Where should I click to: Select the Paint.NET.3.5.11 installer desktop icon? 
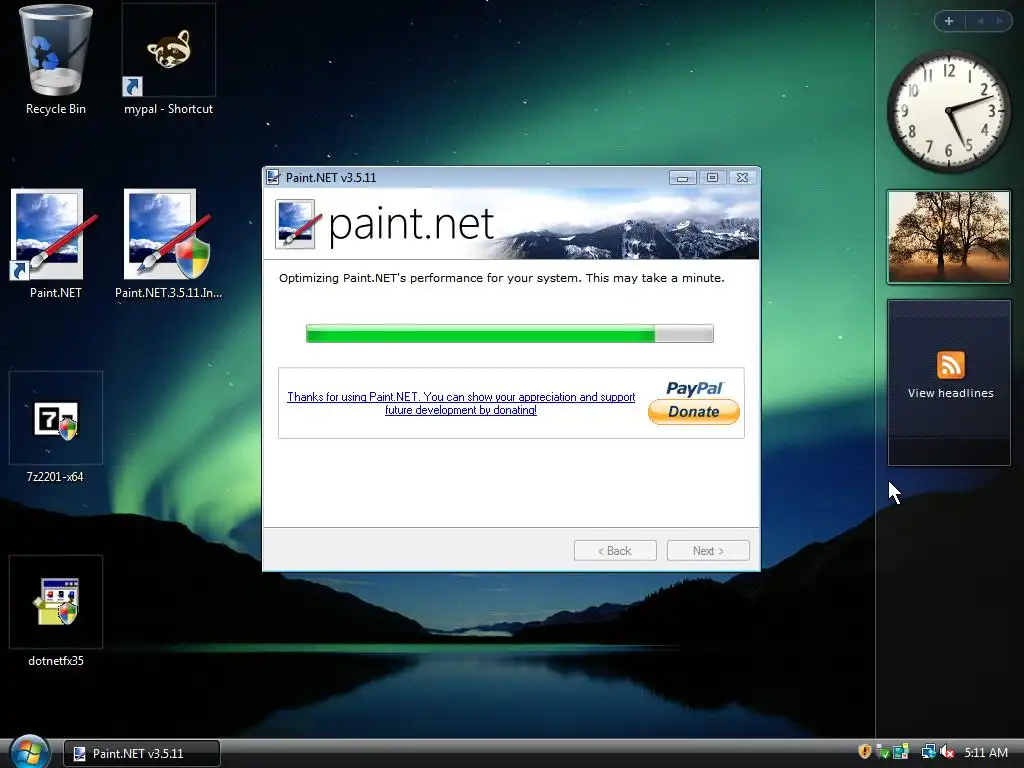click(168, 234)
